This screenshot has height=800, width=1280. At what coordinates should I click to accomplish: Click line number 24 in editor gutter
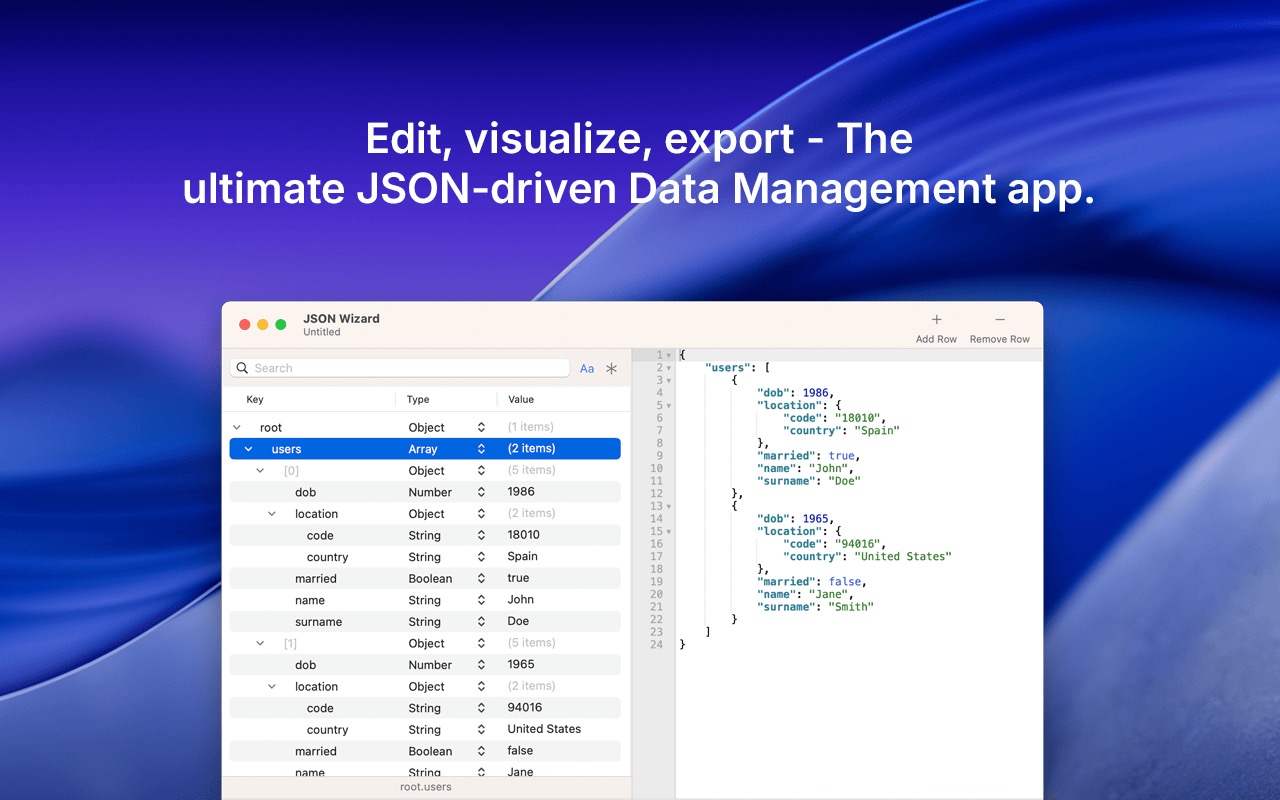[x=656, y=645]
